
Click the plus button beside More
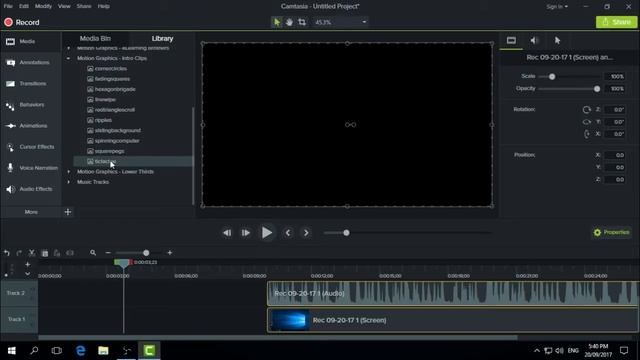pos(68,212)
